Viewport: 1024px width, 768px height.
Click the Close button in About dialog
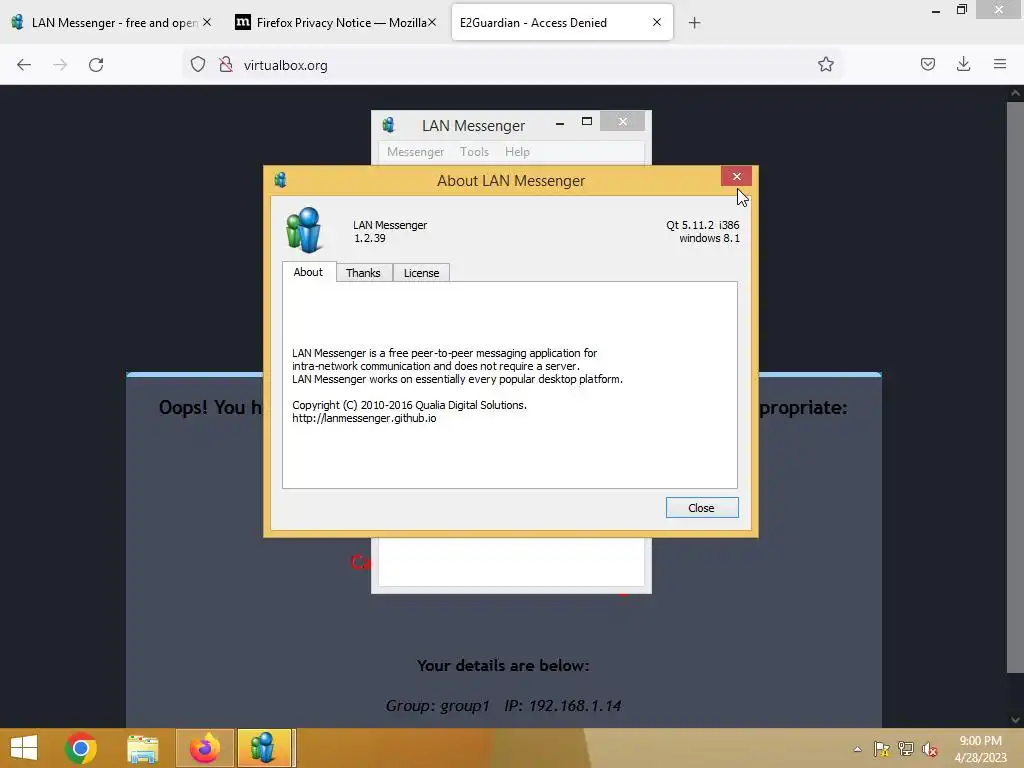[x=702, y=507]
